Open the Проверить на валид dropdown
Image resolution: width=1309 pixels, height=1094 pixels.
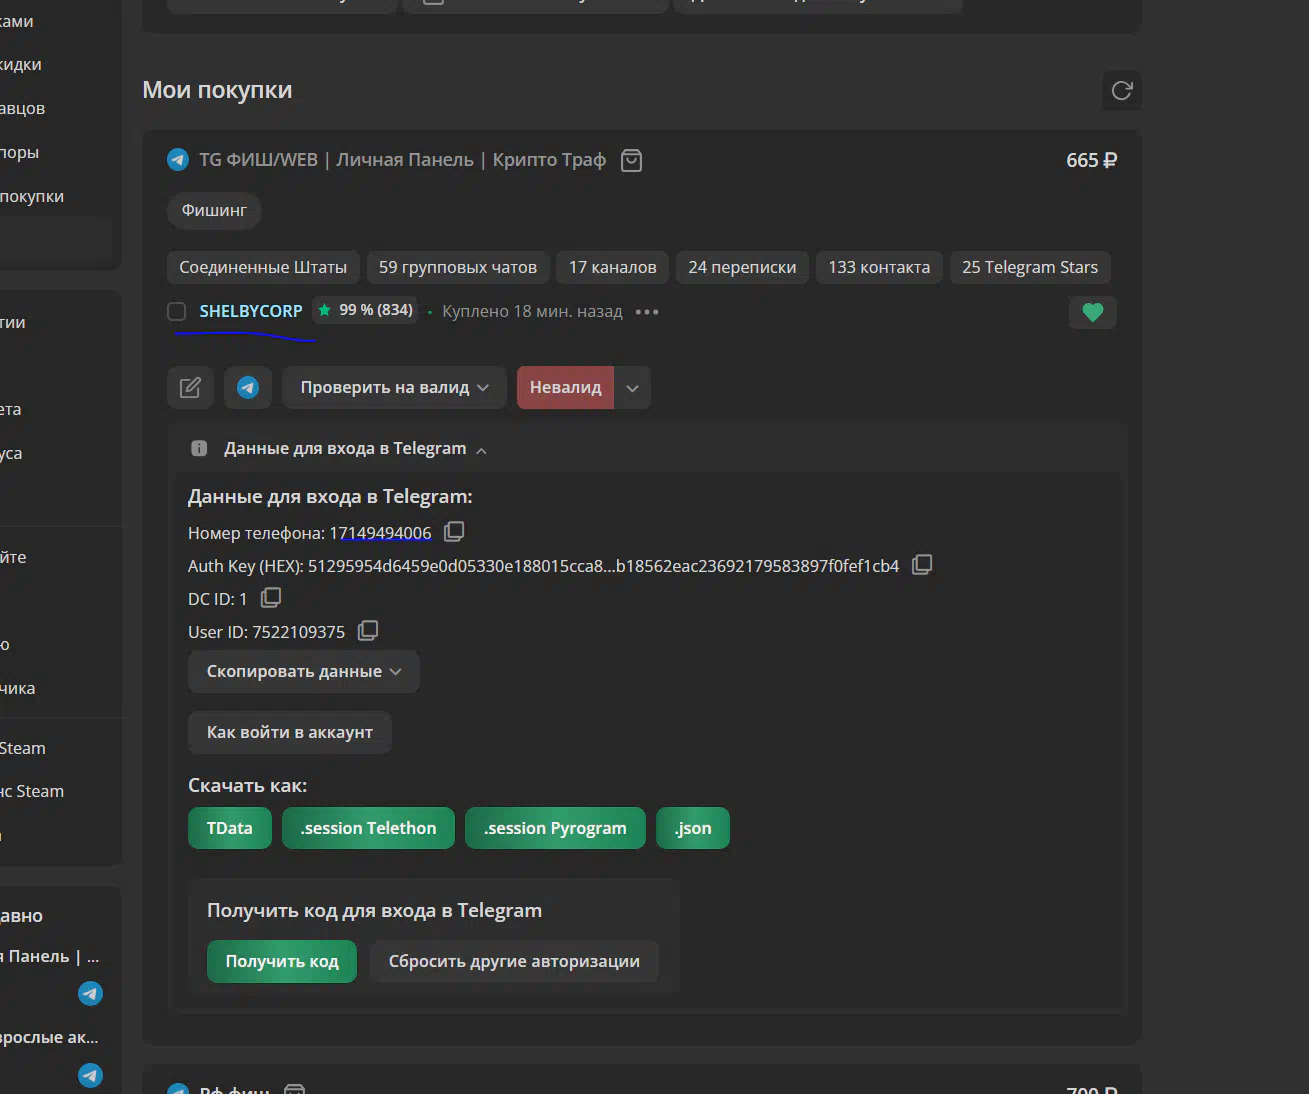[x=395, y=387]
